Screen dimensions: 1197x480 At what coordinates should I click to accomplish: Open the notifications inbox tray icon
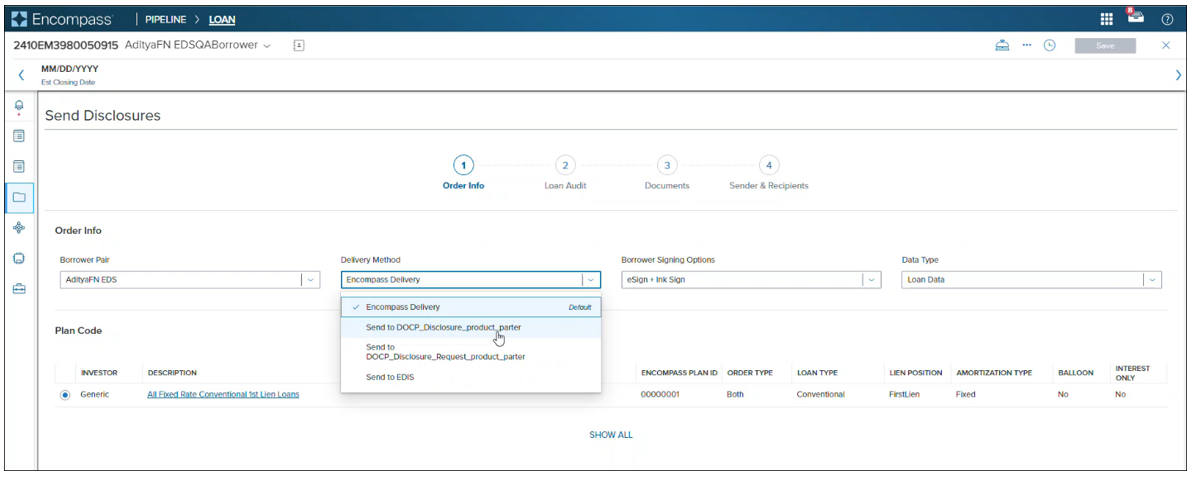point(1136,18)
